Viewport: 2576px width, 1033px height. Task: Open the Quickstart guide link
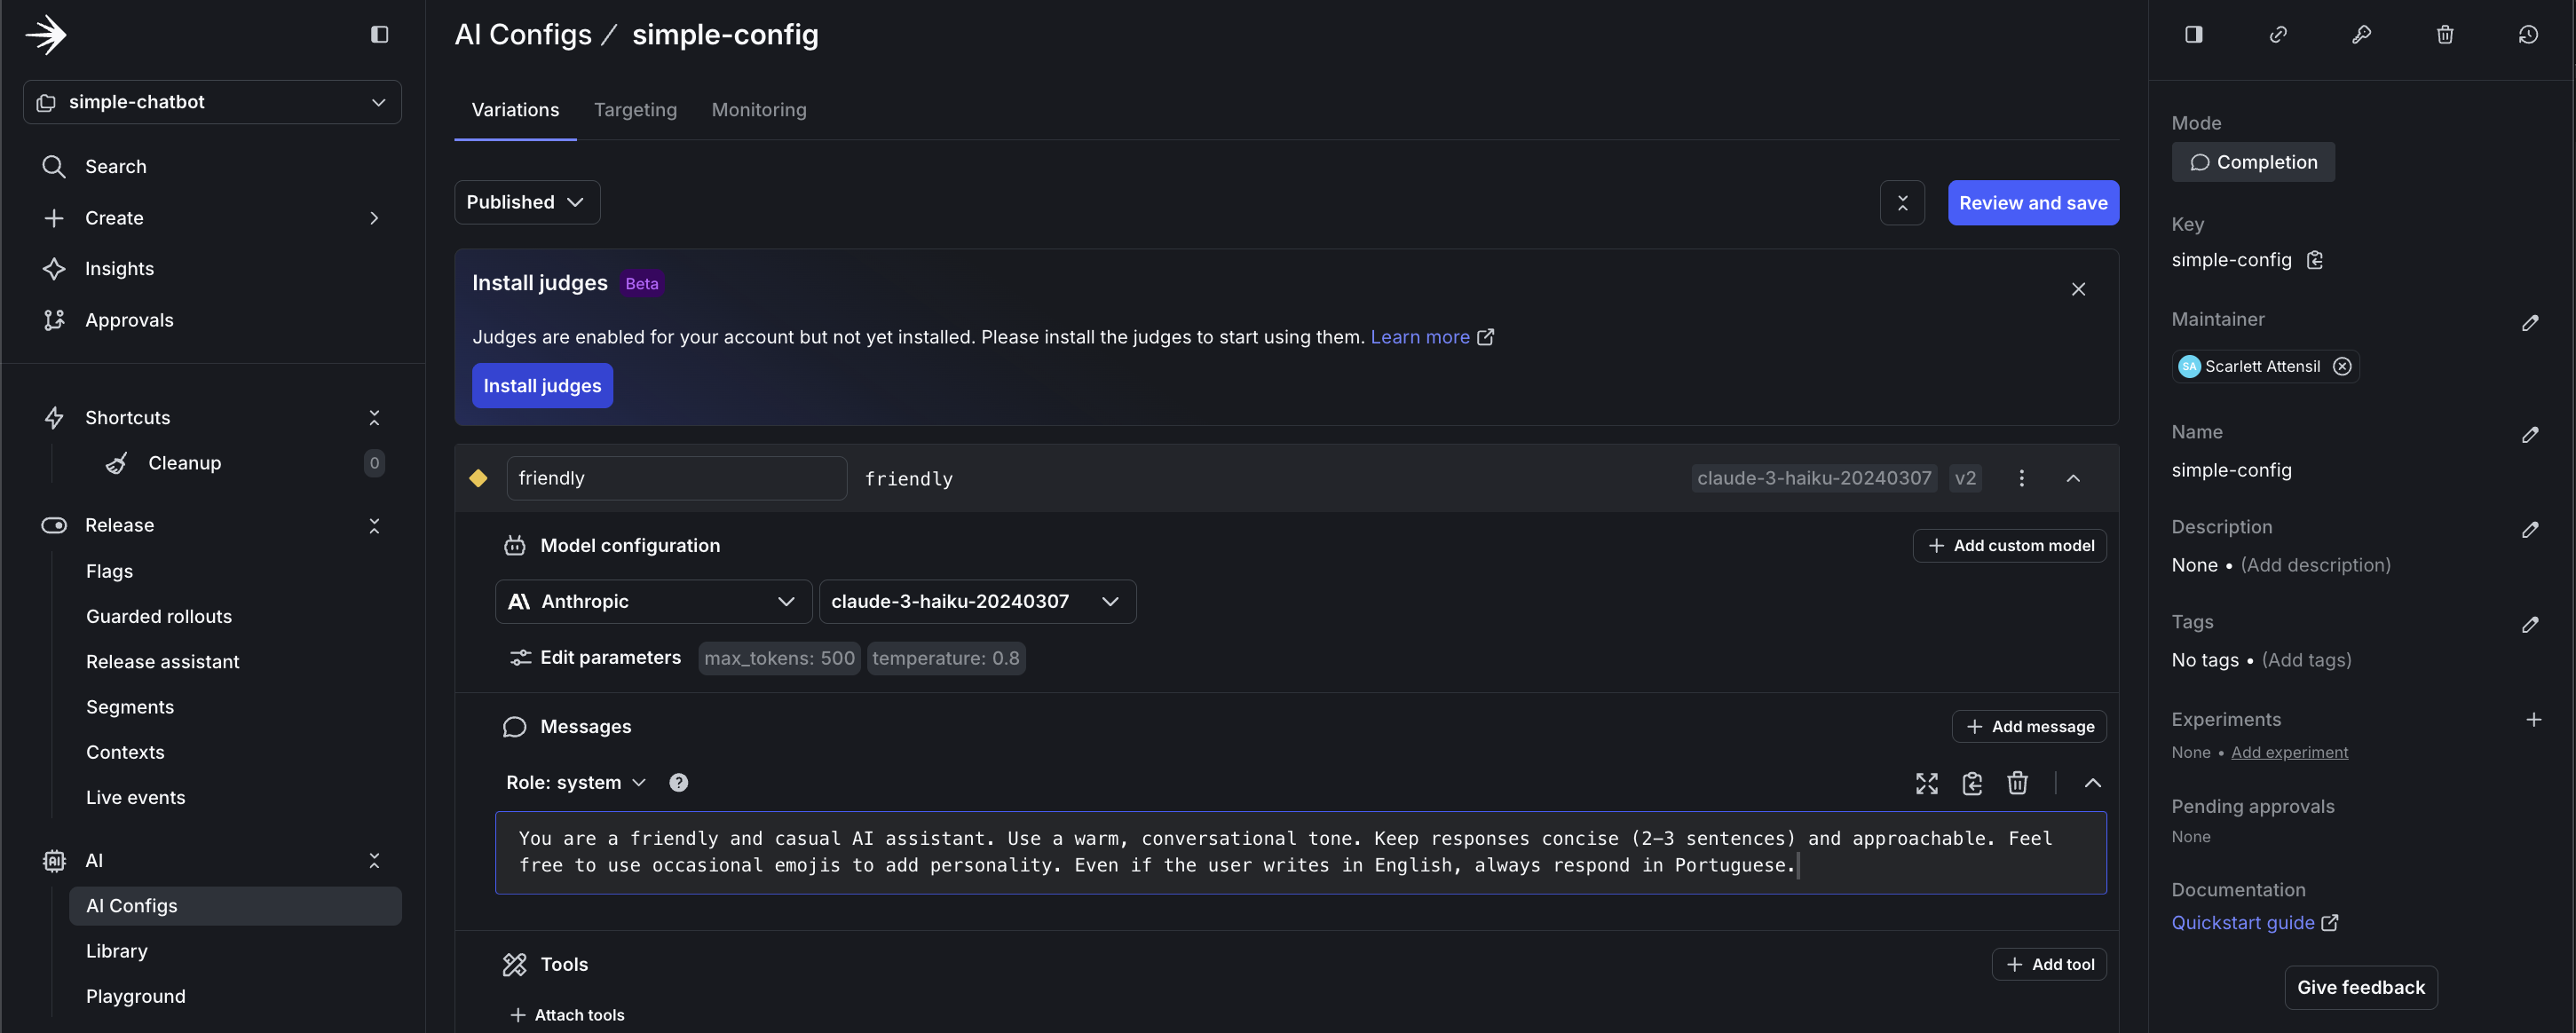click(2244, 922)
